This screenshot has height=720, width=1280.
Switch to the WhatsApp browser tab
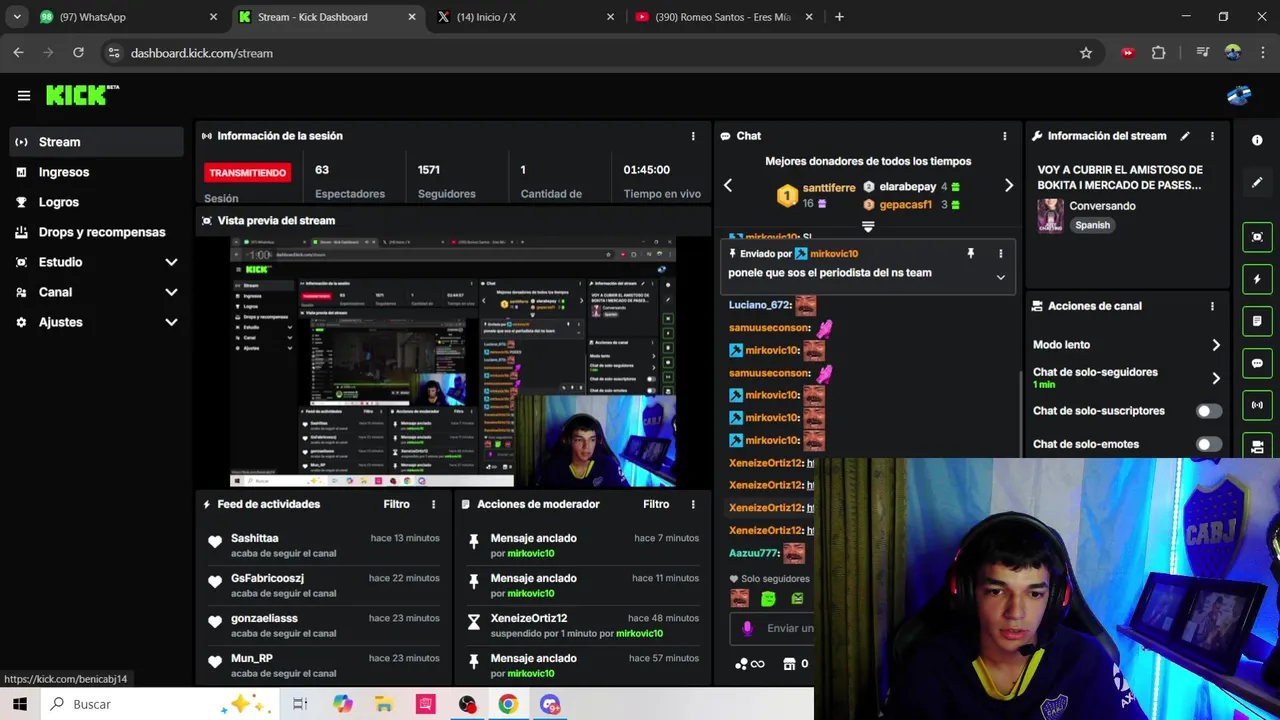pyautogui.click(x=127, y=17)
